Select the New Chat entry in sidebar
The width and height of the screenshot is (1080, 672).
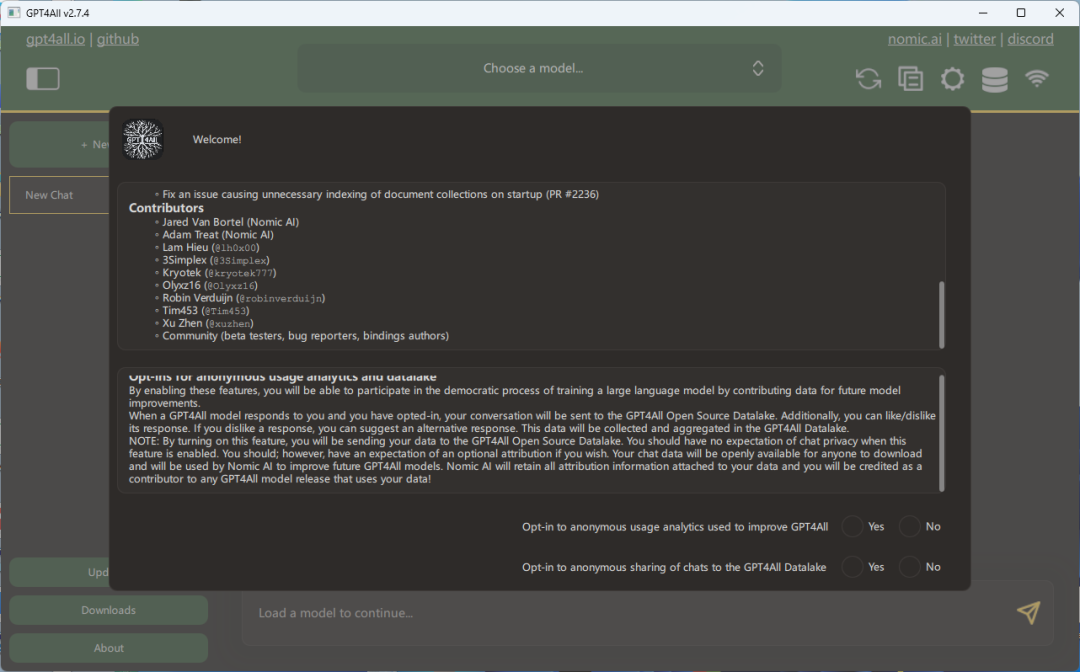(x=59, y=195)
